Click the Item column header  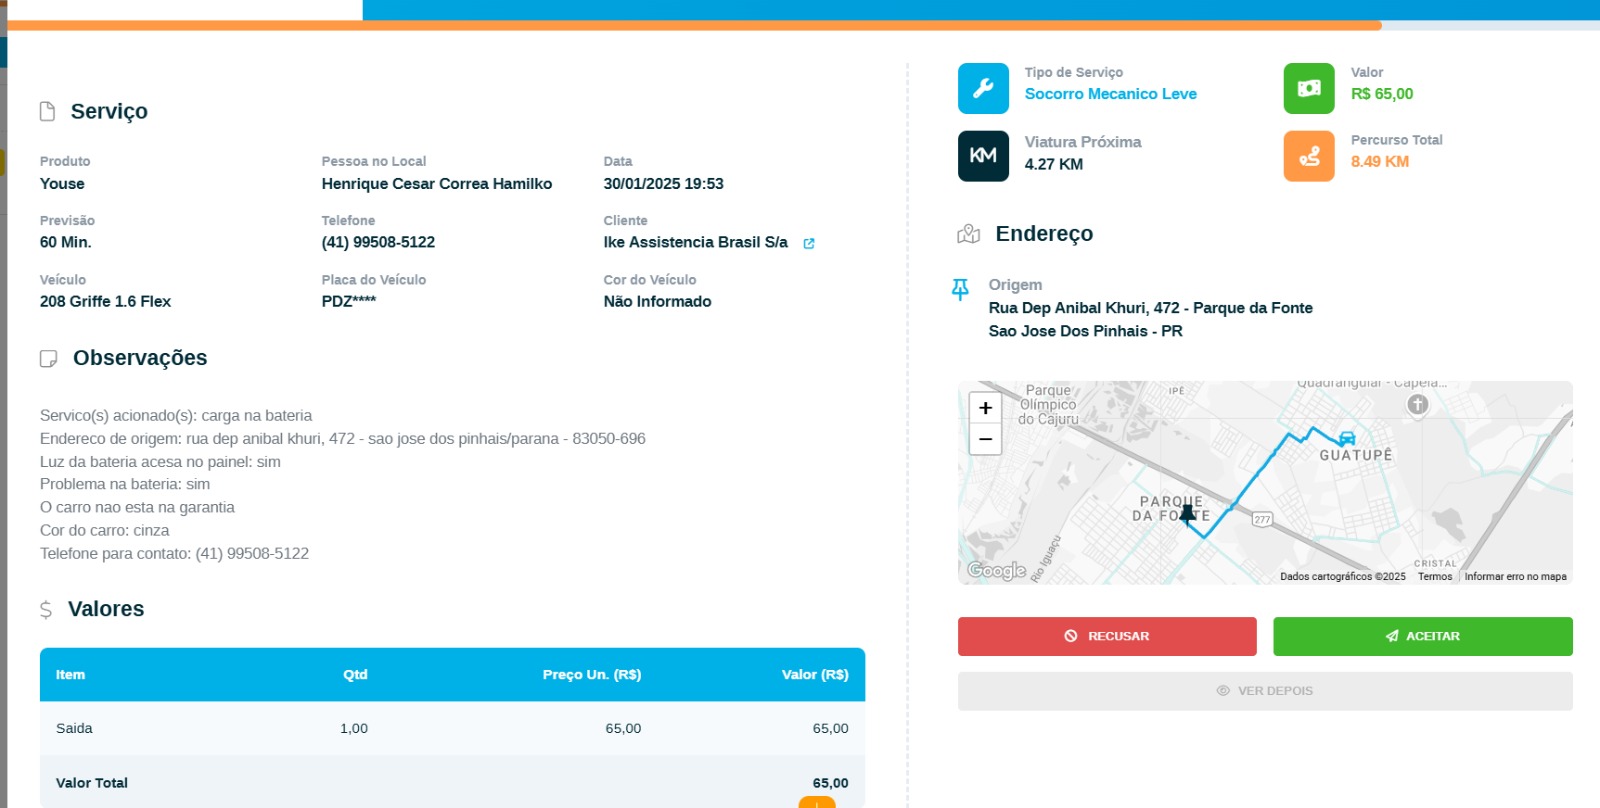[x=70, y=675]
